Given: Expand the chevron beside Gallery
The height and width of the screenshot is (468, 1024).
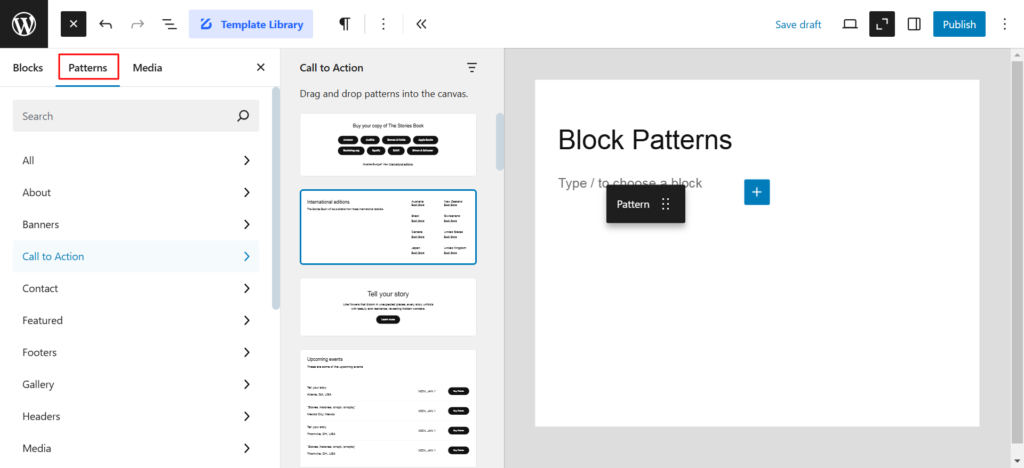Looking at the screenshot, I should pyautogui.click(x=247, y=384).
